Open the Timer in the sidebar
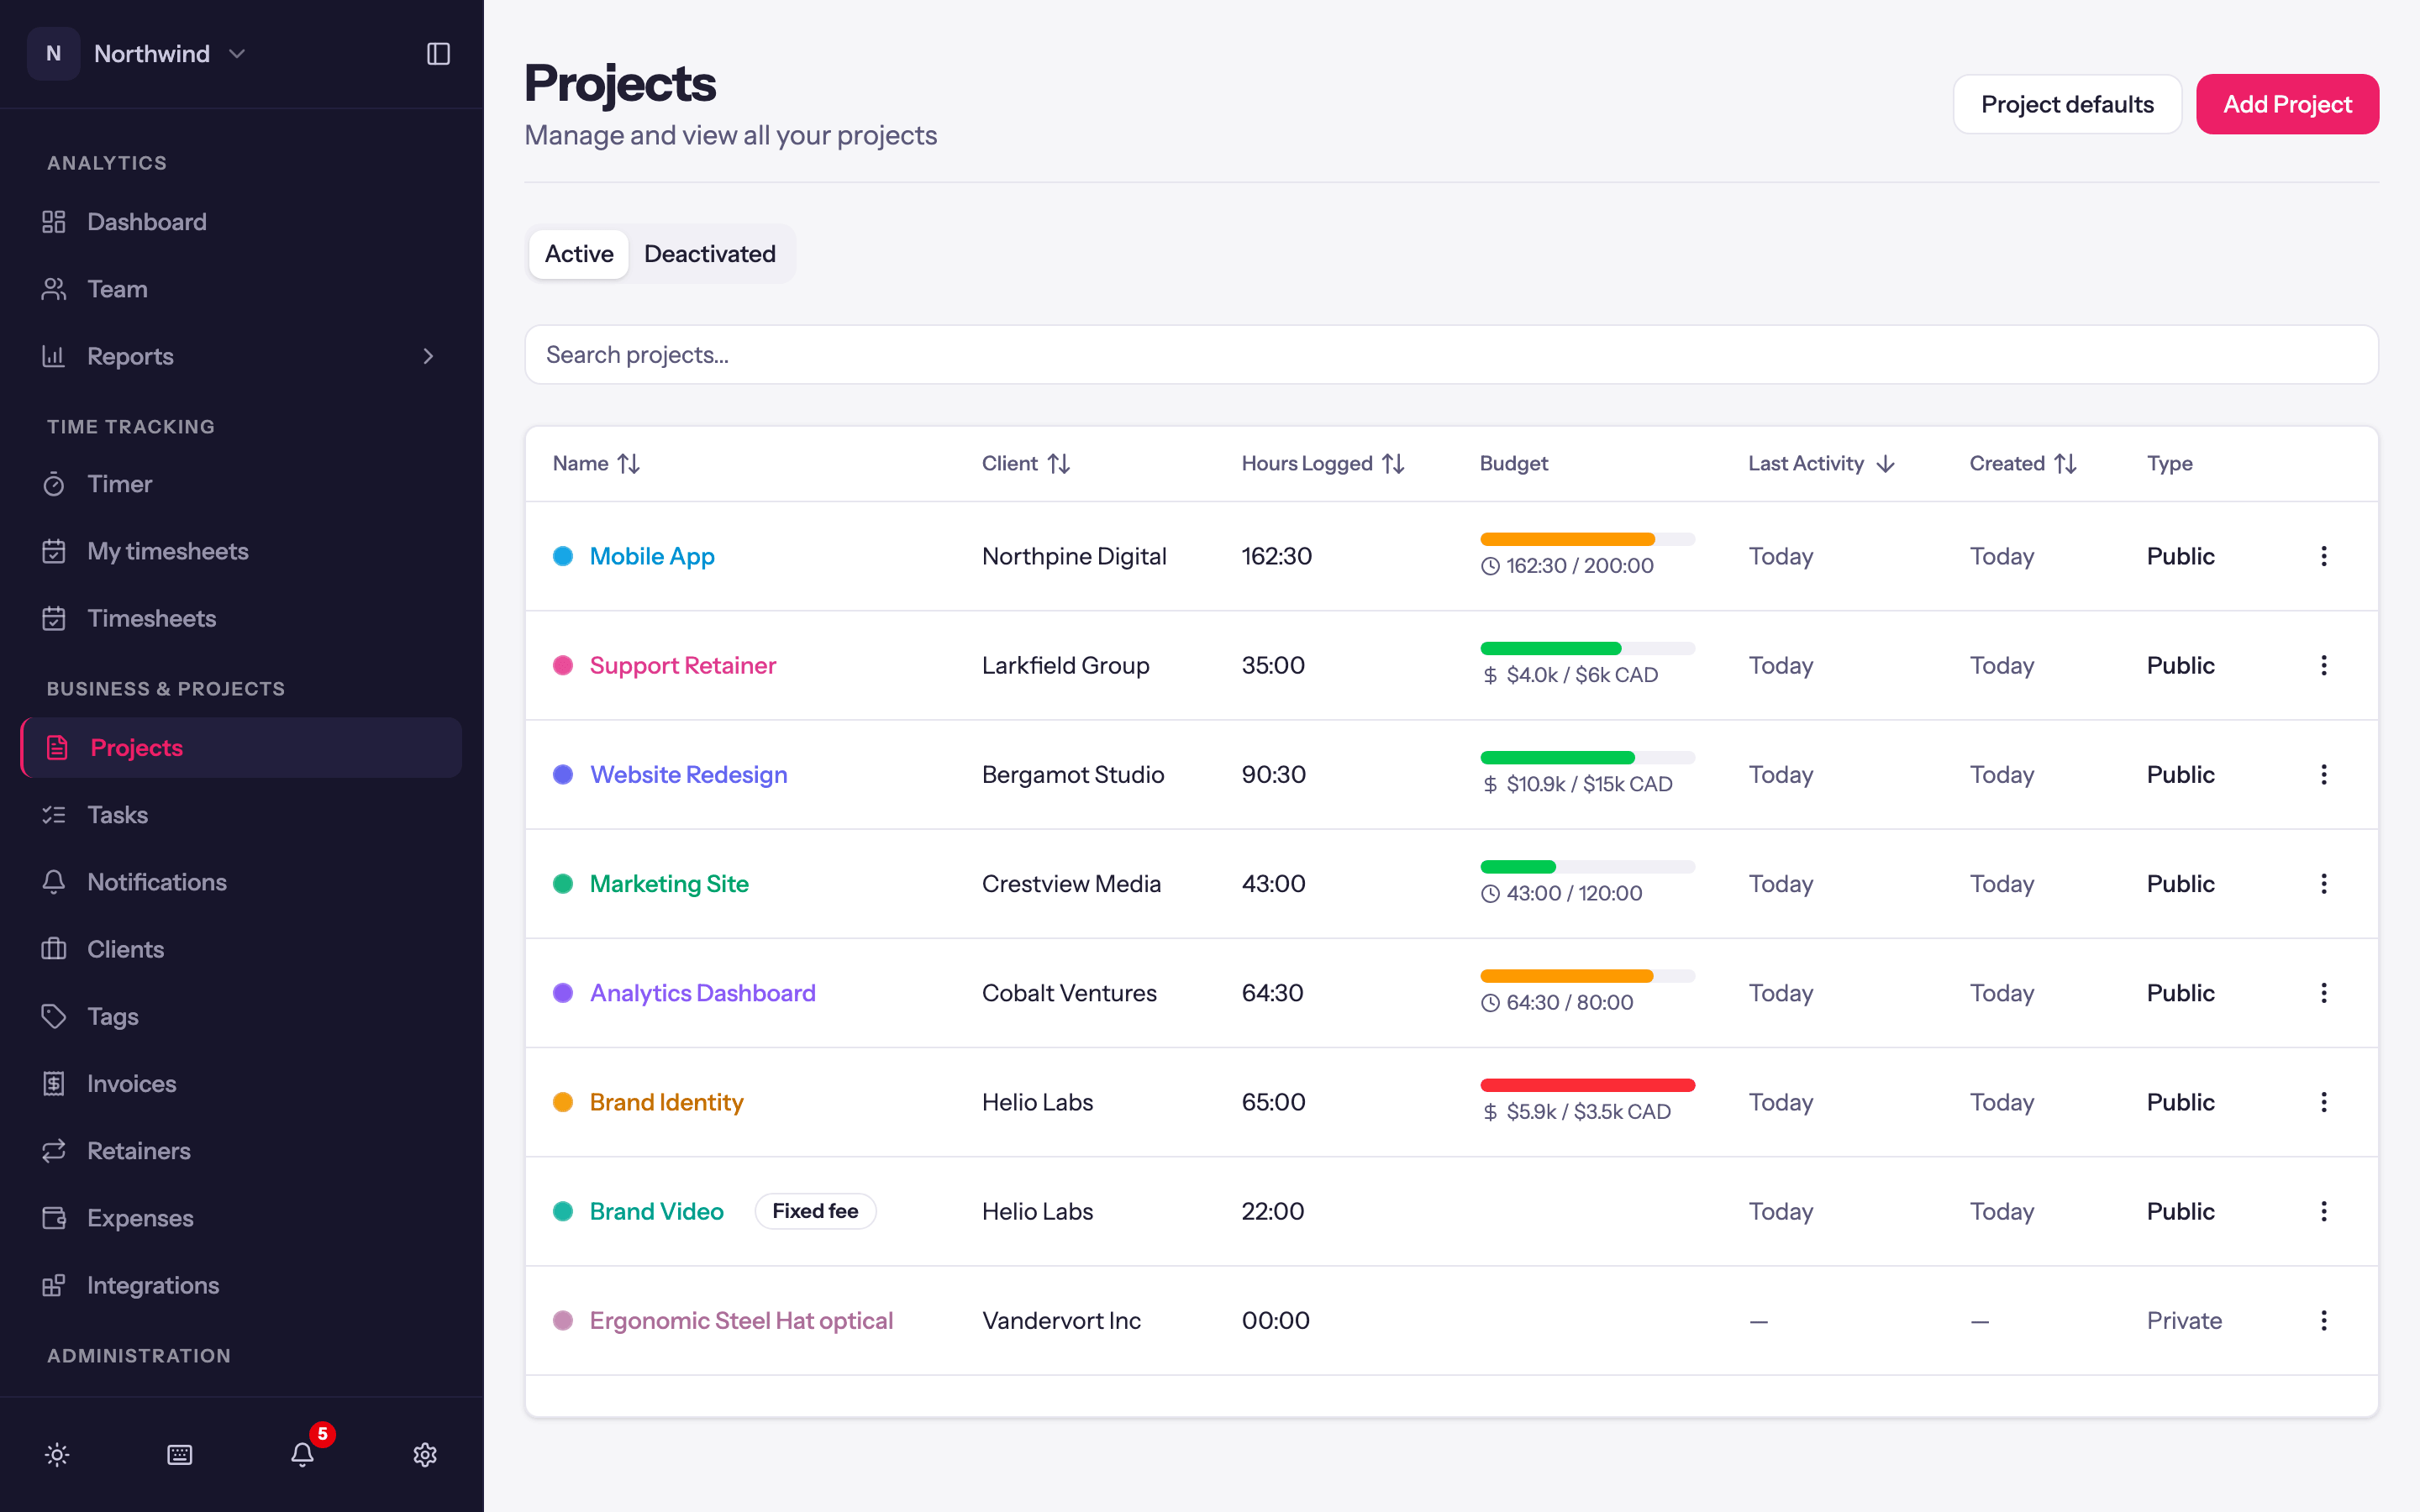This screenshot has height=1512, width=2420. tap(241, 484)
